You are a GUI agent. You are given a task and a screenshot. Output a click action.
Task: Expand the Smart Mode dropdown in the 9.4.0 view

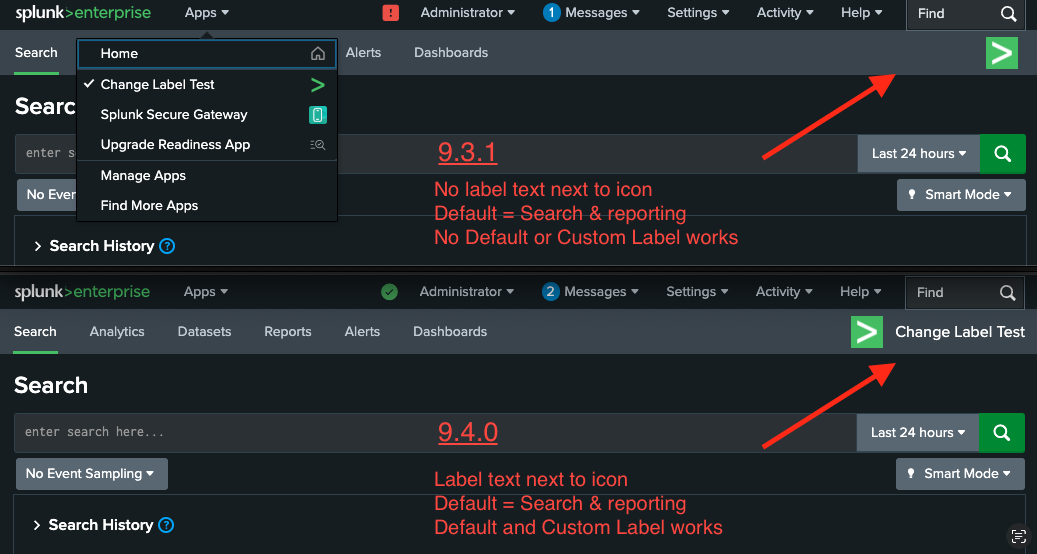960,474
